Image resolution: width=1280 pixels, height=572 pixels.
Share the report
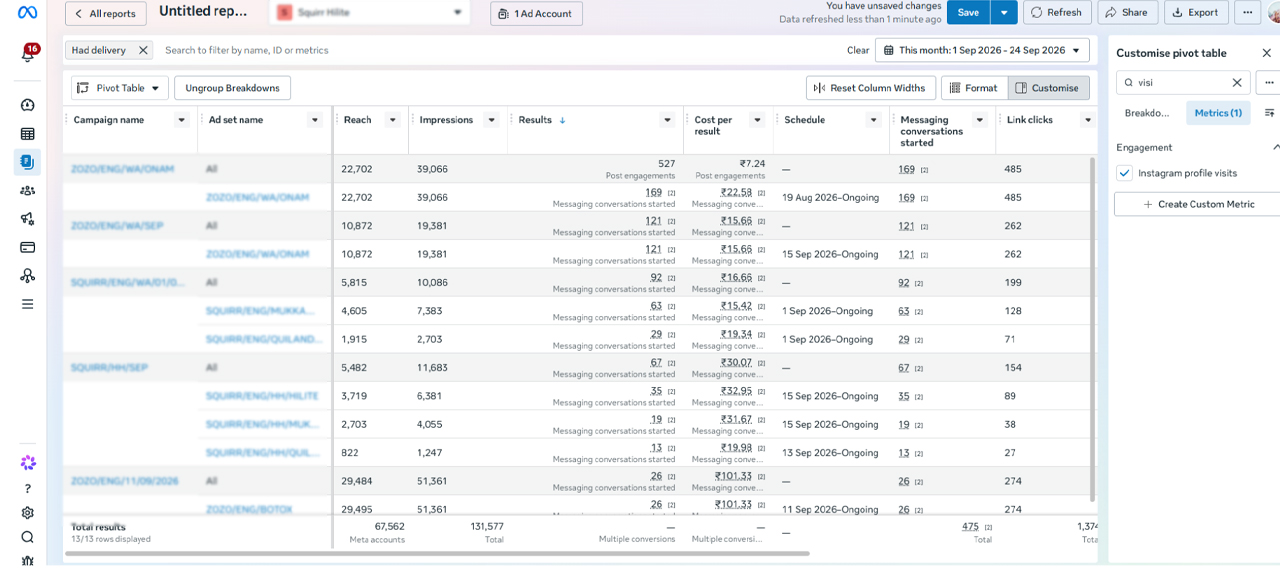click(x=1128, y=13)
